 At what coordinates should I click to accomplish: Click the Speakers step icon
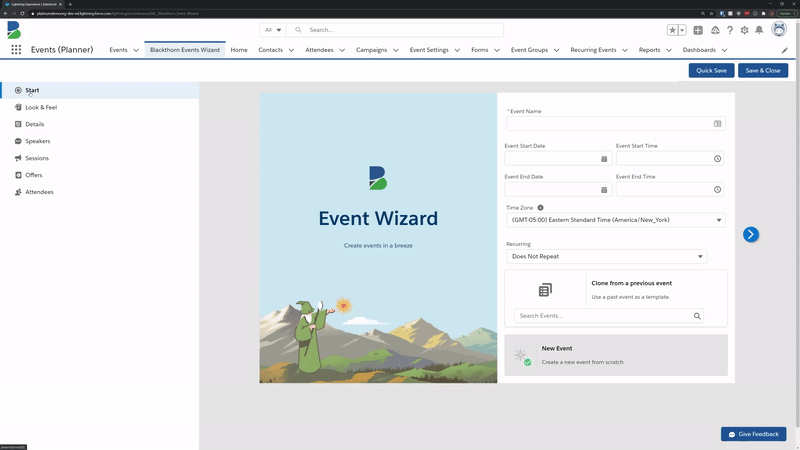[x=18, y=141]
